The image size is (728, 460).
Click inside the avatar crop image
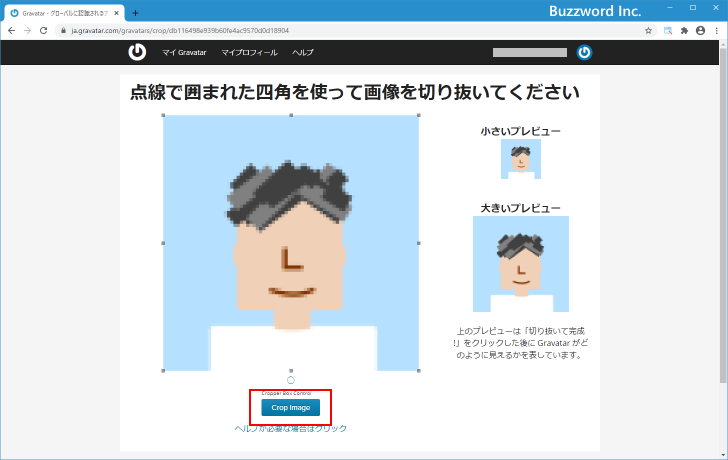pyautogui.click(x=291, y=243)
